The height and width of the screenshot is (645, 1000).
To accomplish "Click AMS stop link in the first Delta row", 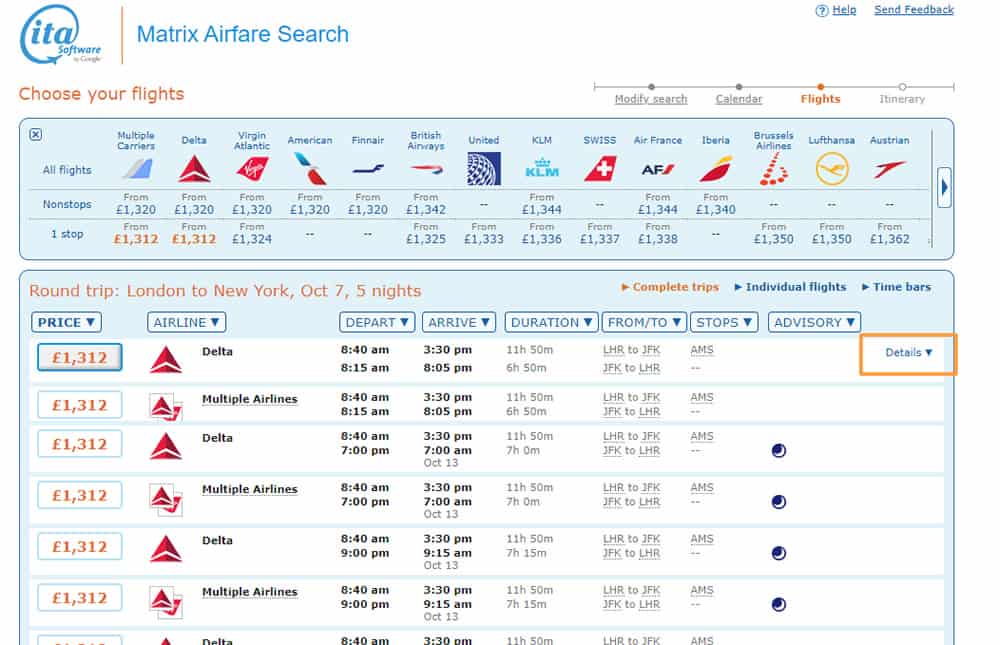I will [x=702, y=350].
